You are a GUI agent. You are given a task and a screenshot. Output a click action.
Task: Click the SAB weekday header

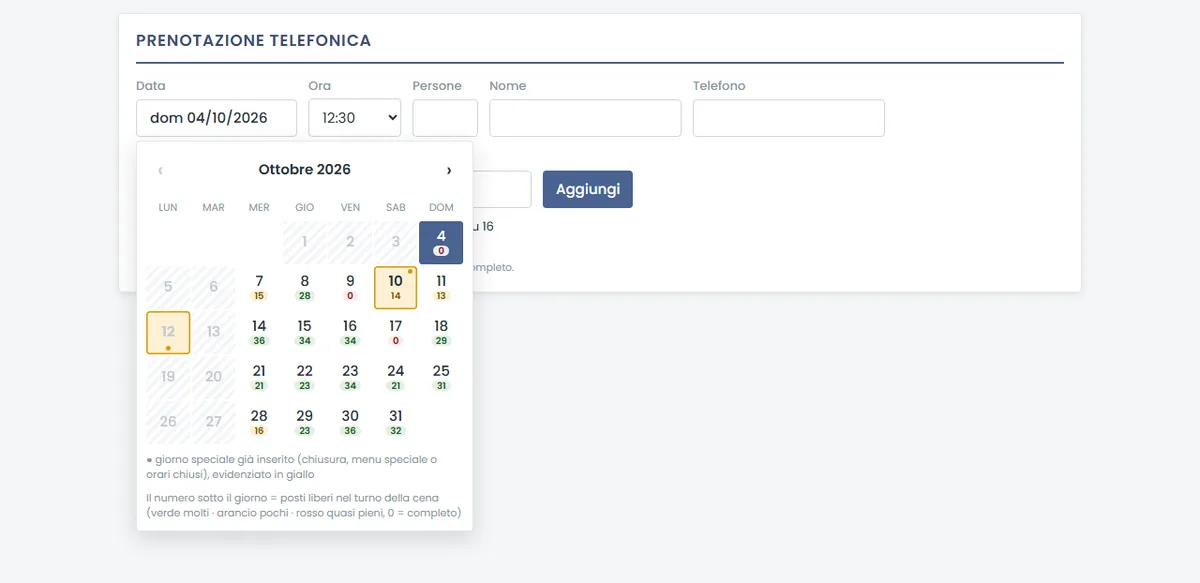(396, 207)
